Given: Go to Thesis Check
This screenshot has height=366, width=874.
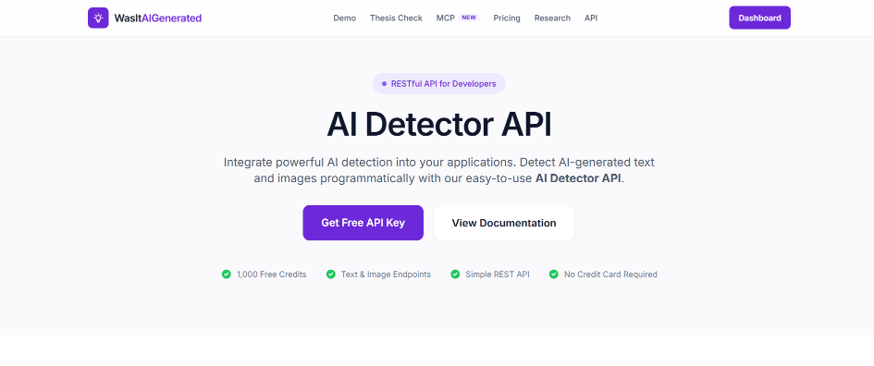Looking at the screenshot, I should [x=396, y=18].
